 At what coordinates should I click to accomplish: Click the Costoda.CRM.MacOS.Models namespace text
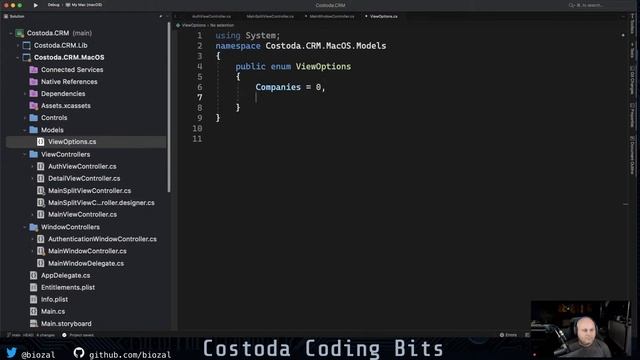tap(326, 46)
